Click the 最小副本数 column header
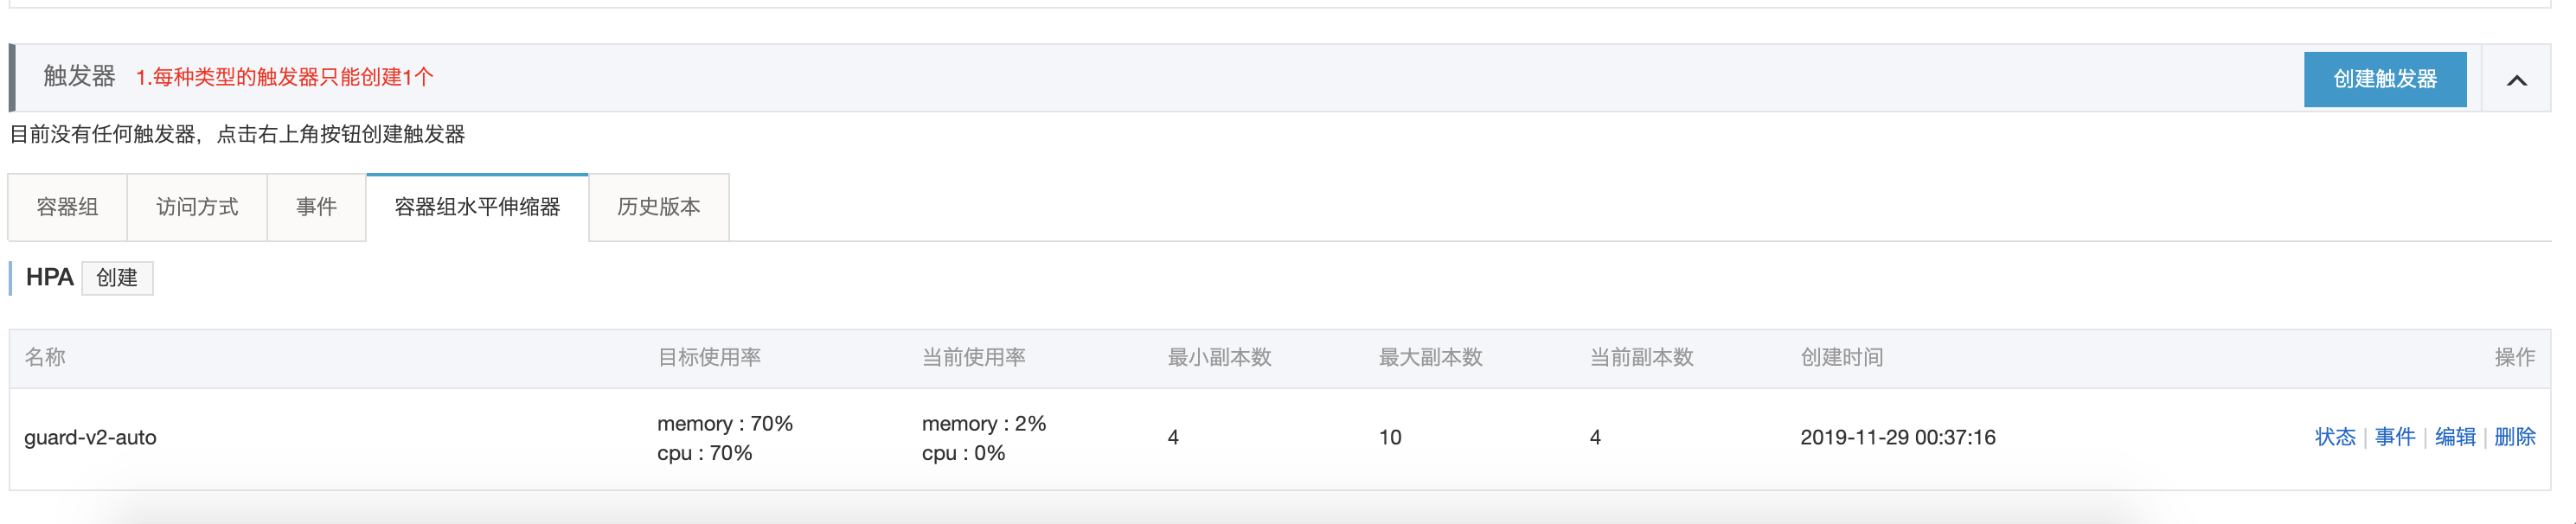 (x=1219, y=358)
